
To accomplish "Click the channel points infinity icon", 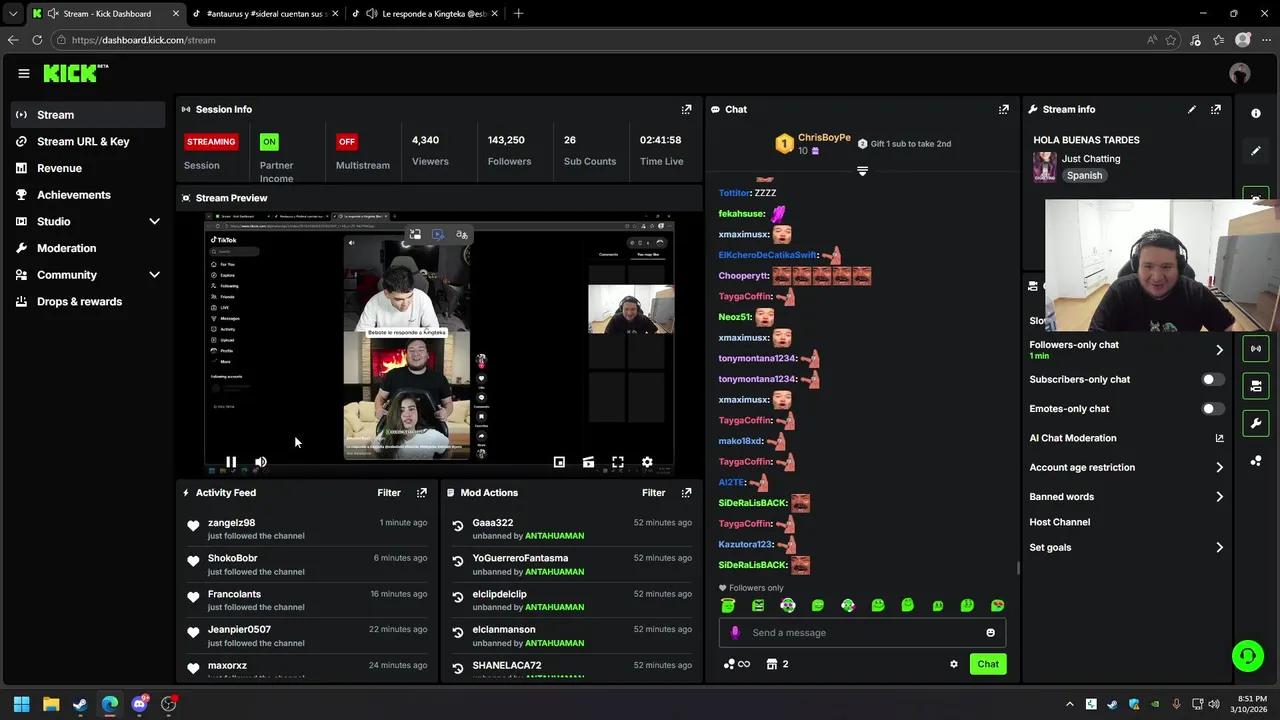I will (x=736, y=664).
